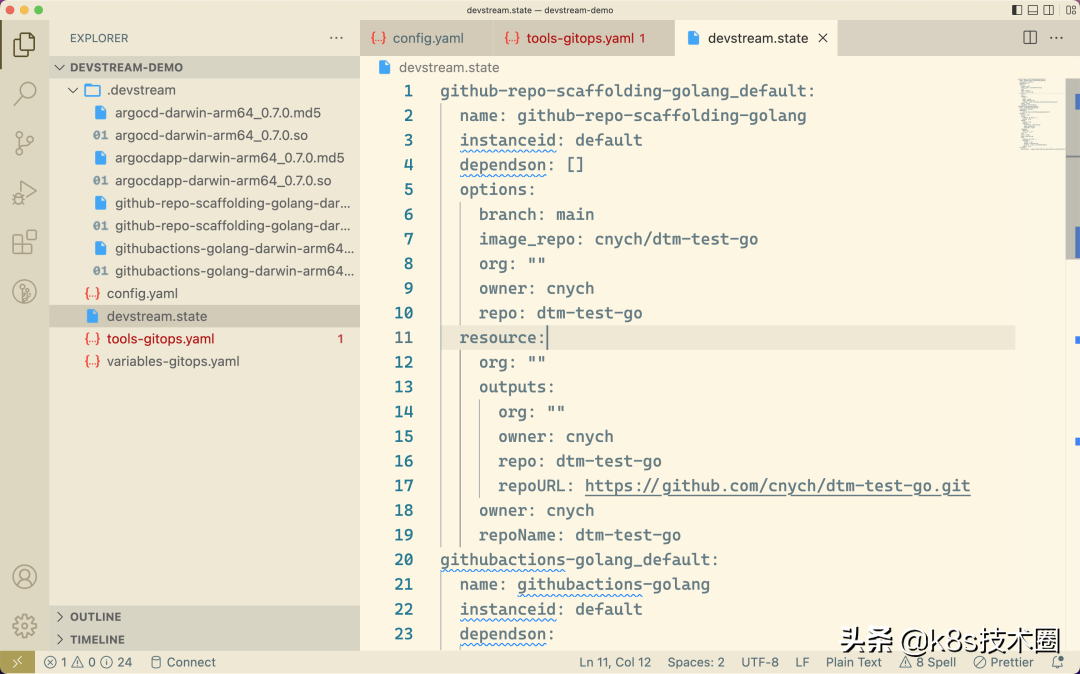Select devstream.state in the explorer tree
The image size is (1080, 674).
[x=205, y=316]
